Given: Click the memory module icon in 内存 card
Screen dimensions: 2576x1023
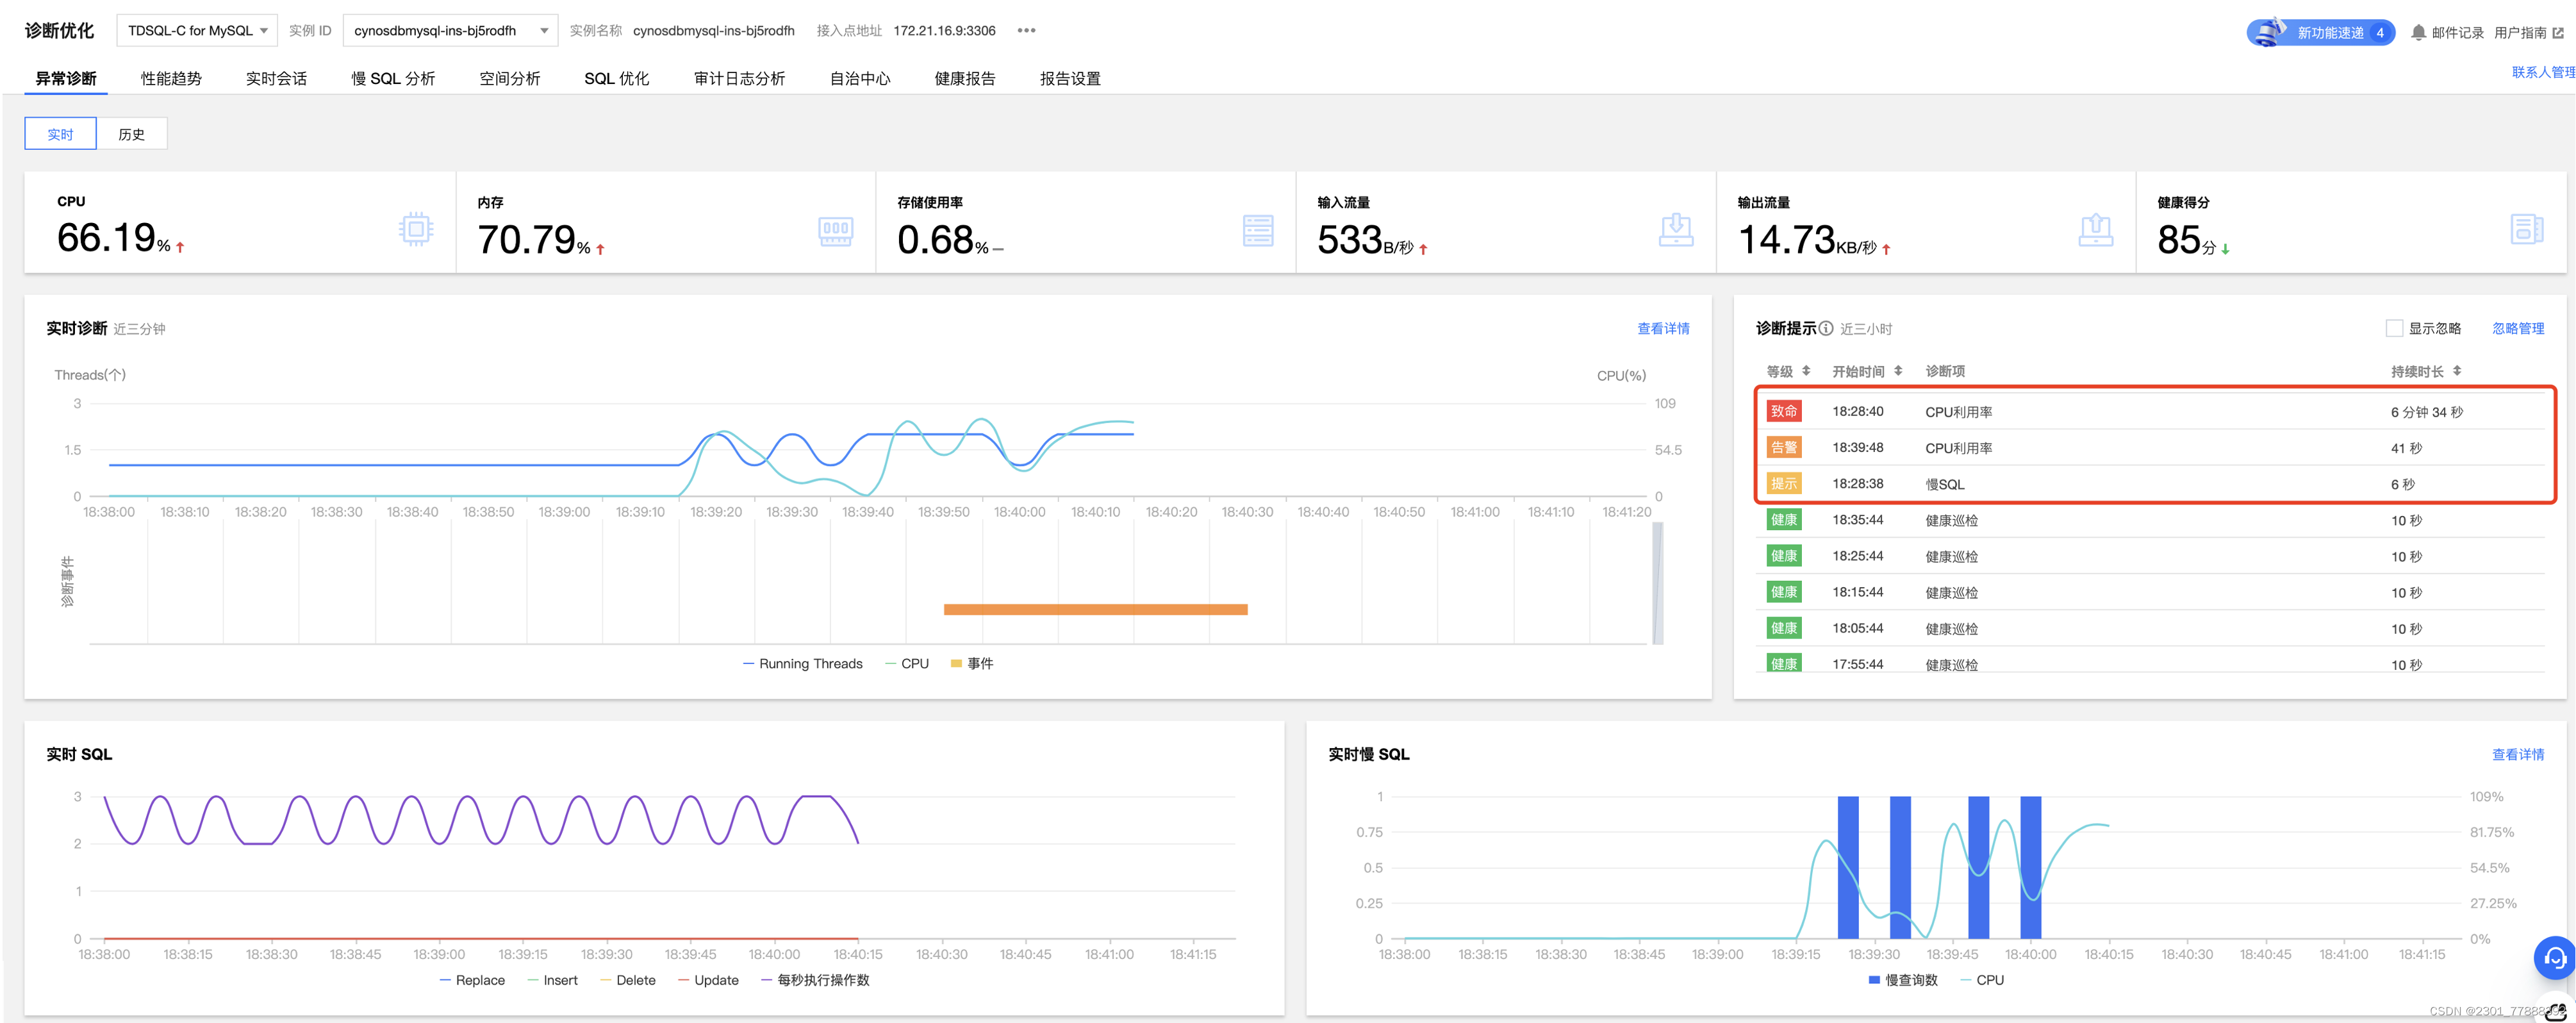Looking at the screenshot, I should click(x=835, y=231).
